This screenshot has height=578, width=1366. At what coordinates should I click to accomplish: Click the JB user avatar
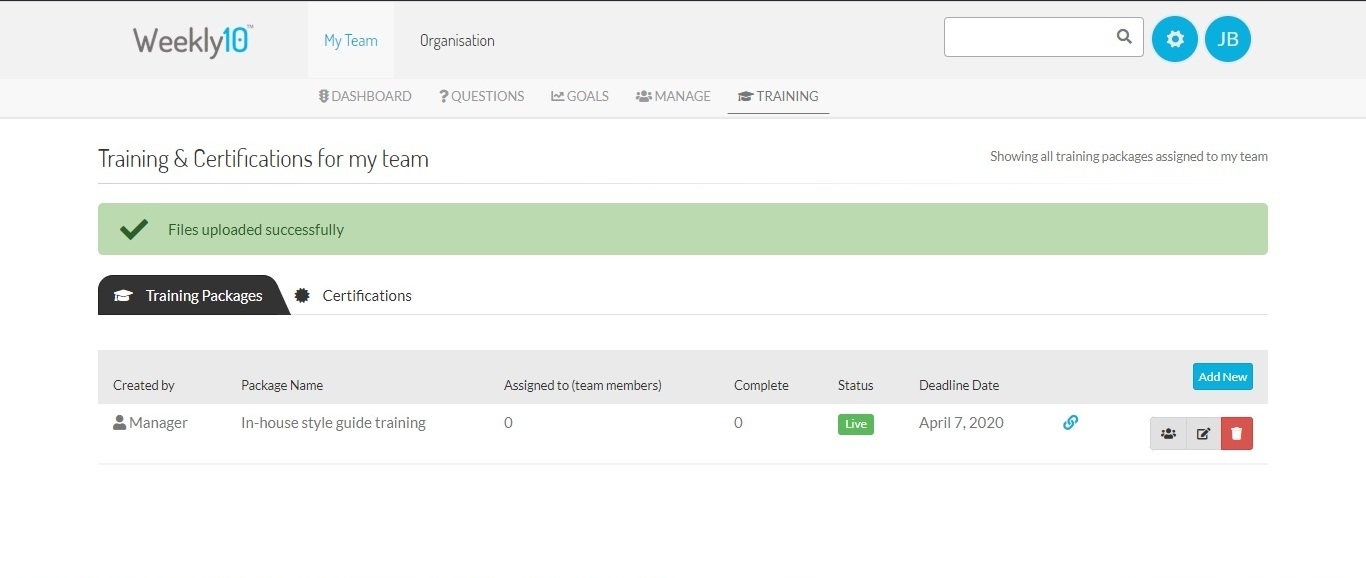1228,40
